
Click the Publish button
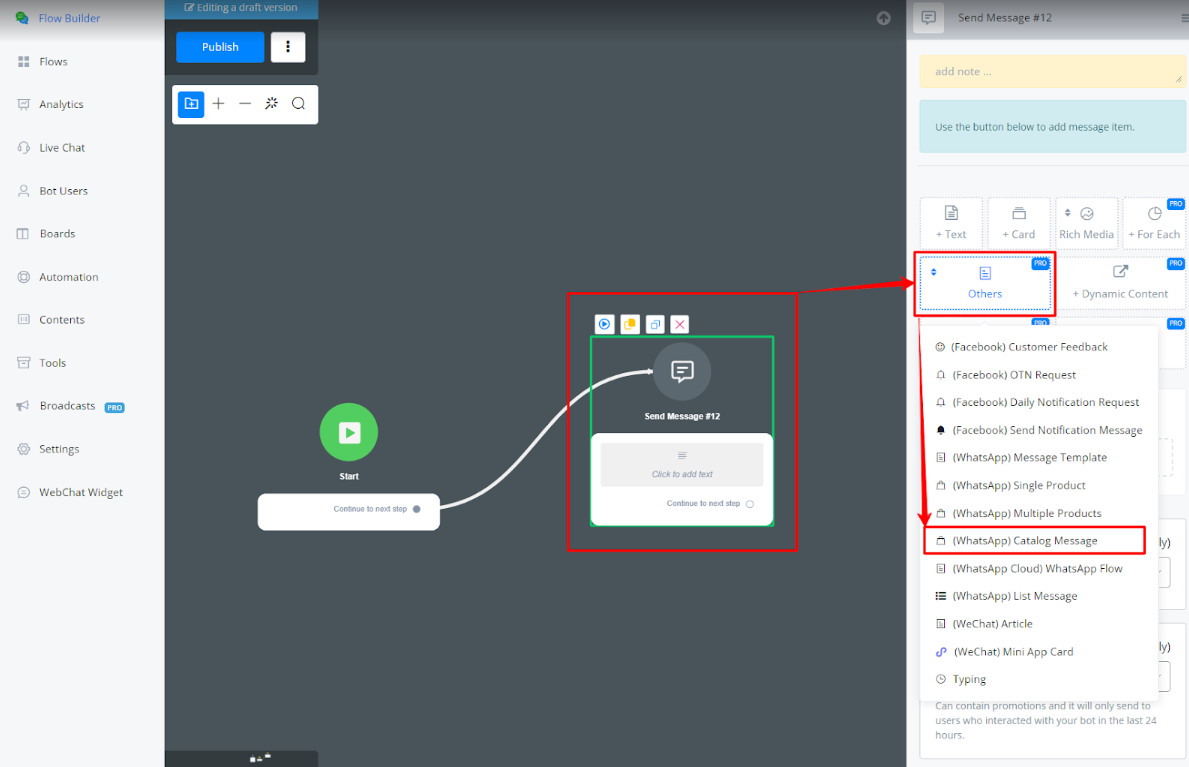click(x=220, y=47)
